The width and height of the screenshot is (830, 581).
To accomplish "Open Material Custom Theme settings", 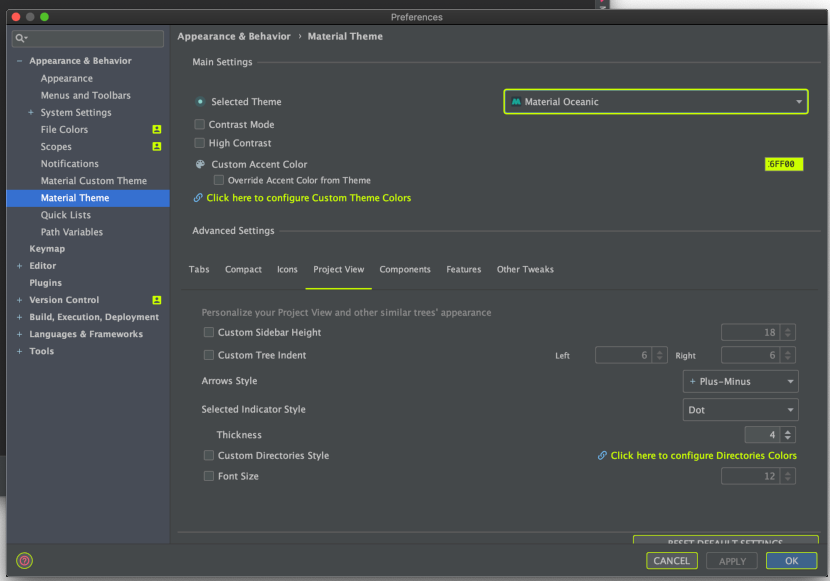I will [94, 180].
